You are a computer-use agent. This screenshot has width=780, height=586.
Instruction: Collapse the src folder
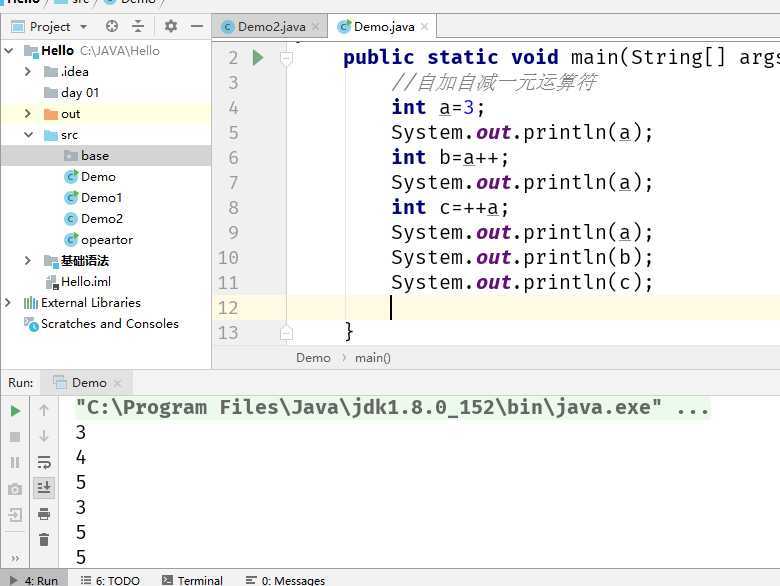28,135
